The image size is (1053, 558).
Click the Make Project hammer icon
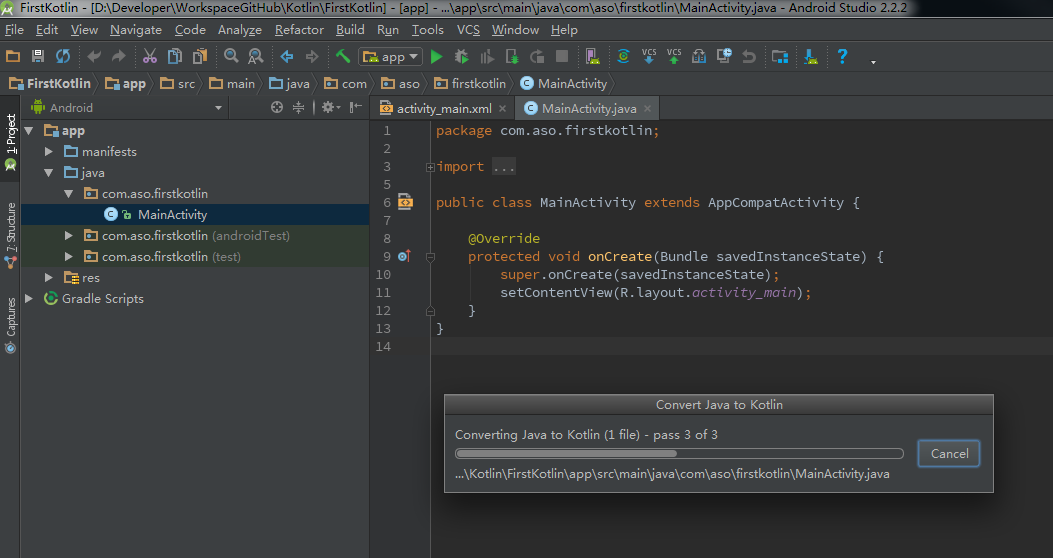point(342,56)
